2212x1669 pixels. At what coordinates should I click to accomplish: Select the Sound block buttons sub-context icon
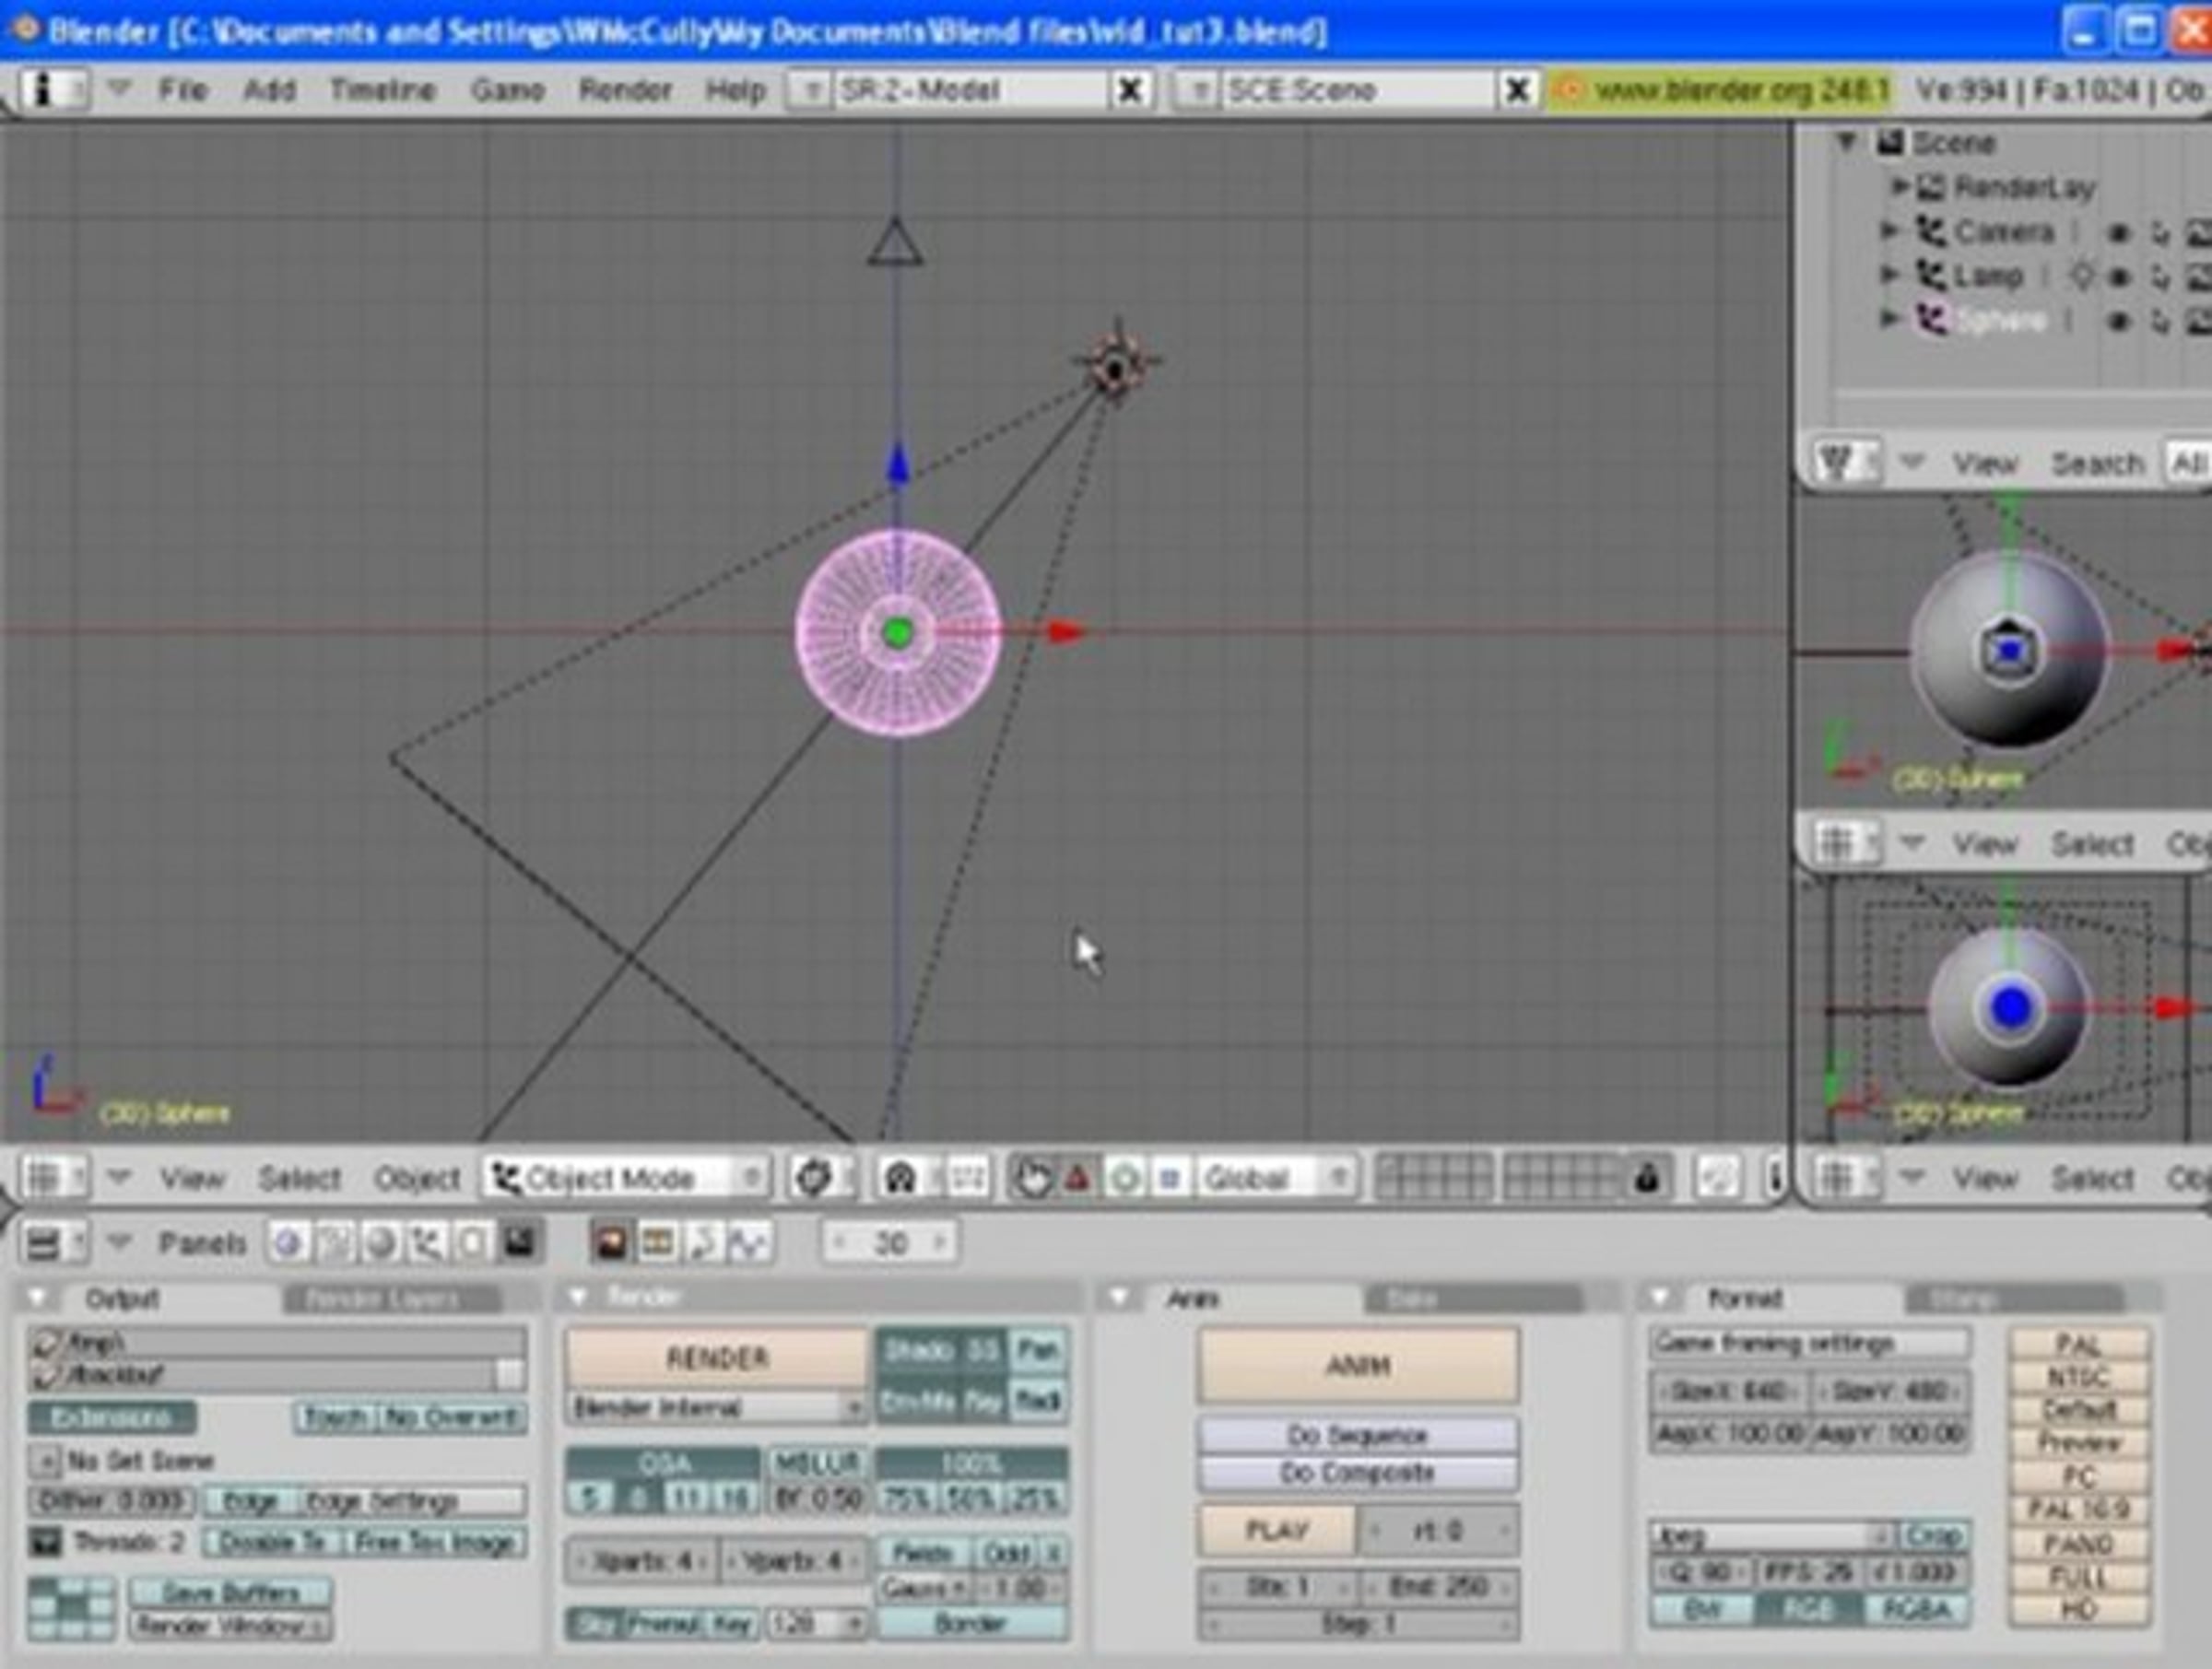[x=750, y=1243]
